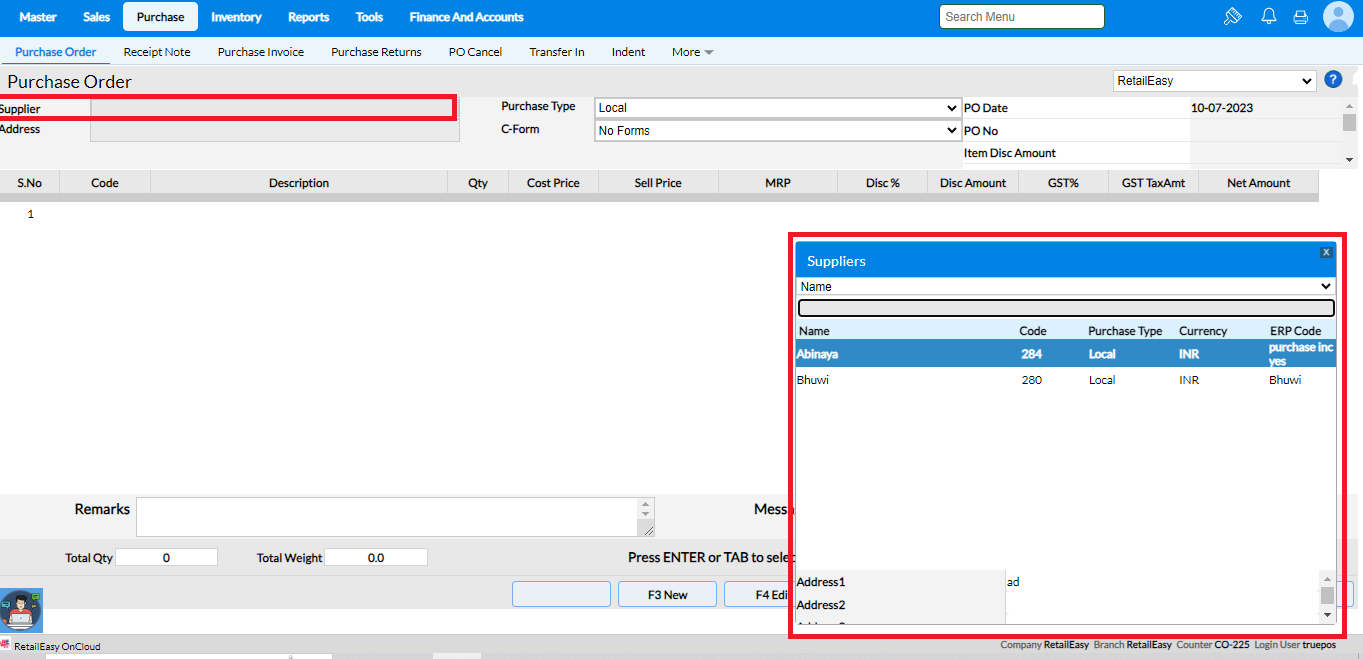Screen dimensions: 1363x659
Task: Click the ERP Code column header
Action: point(1296,331)
